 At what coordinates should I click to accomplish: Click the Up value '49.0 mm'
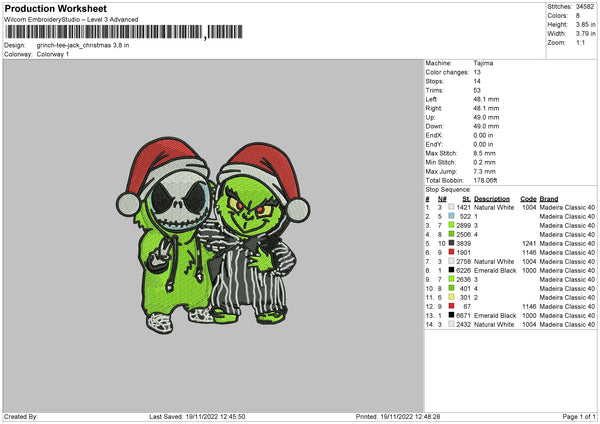(486, 117)
